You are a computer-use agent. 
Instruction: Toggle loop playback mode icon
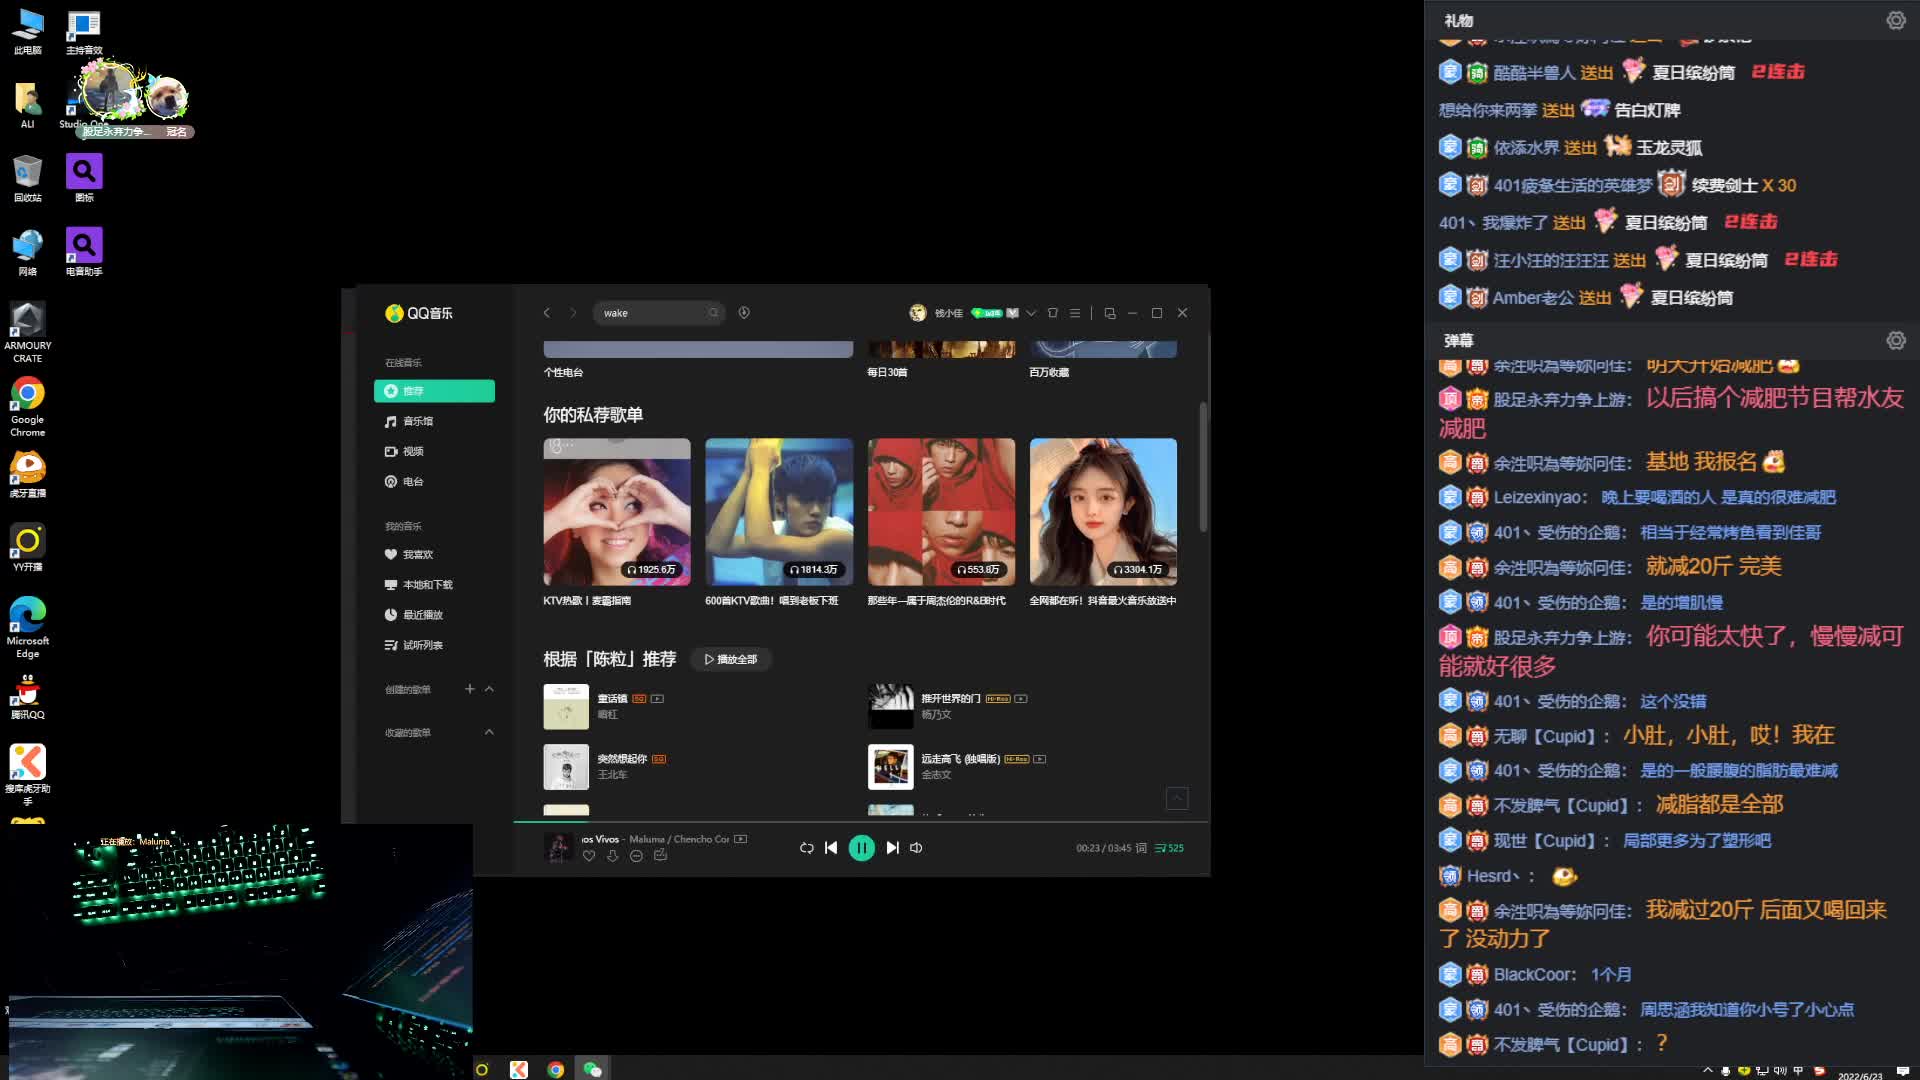(806, 848)
